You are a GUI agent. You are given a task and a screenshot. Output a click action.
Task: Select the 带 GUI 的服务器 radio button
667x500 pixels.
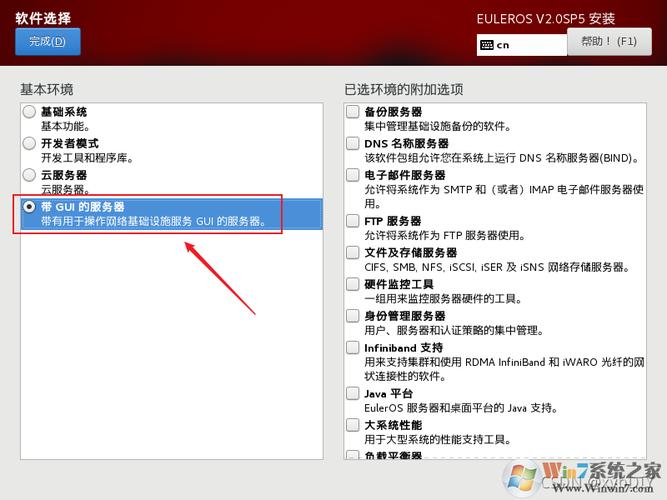pyautogui.click(x=29, y=207)
